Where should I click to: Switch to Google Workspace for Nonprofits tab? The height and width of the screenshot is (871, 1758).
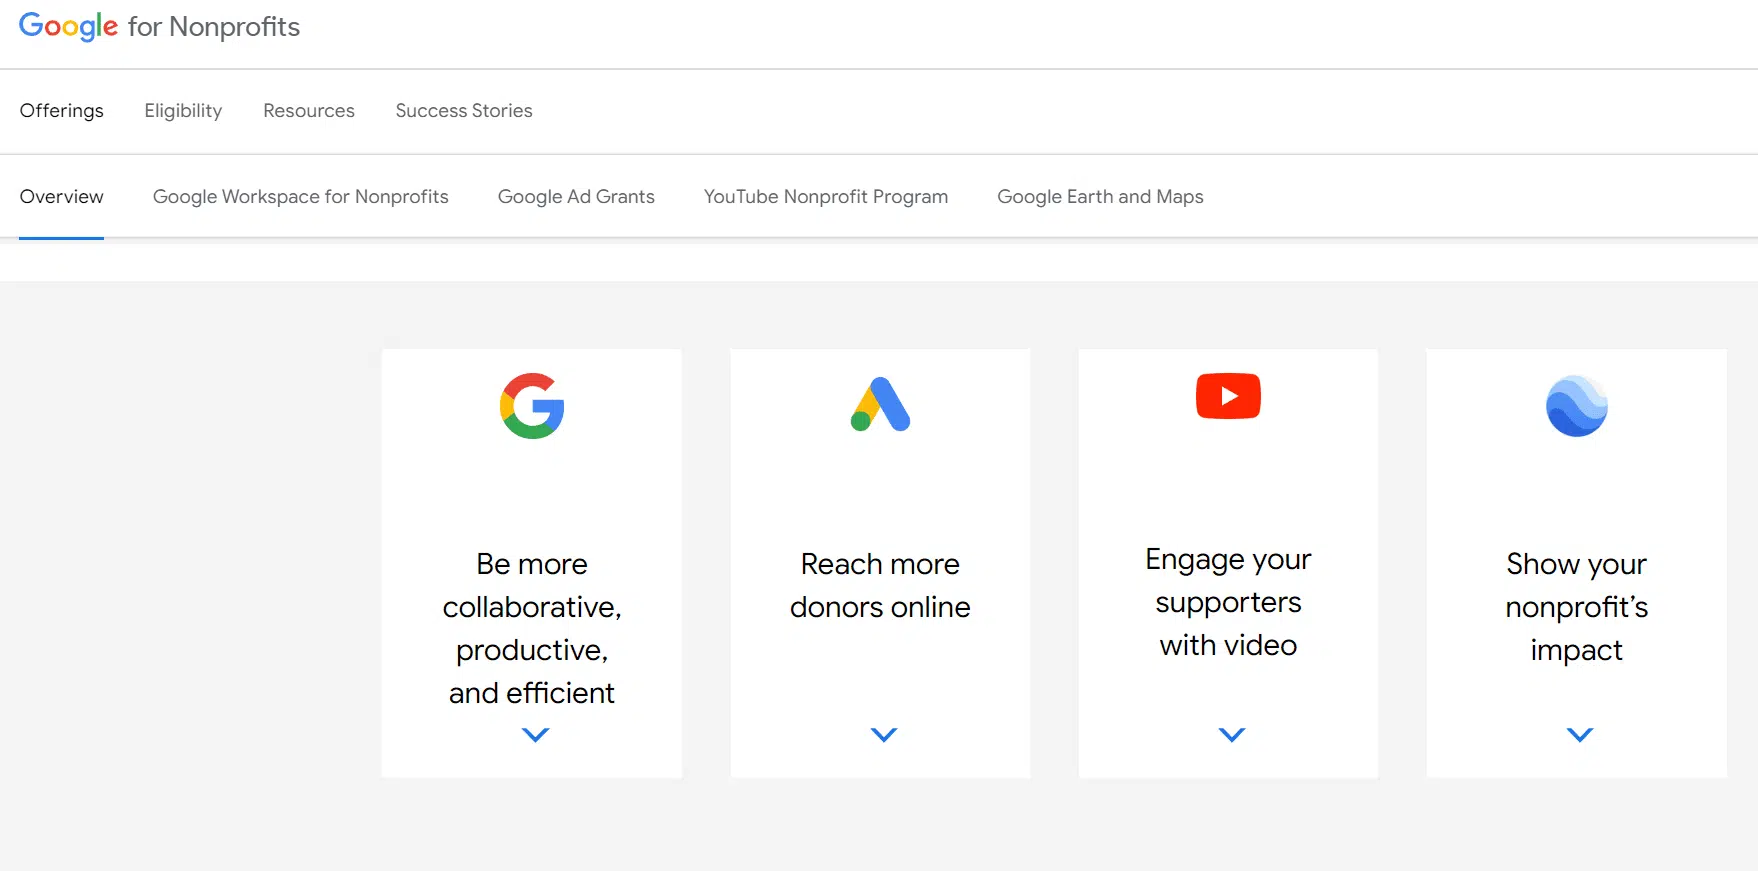pos(301,197)
